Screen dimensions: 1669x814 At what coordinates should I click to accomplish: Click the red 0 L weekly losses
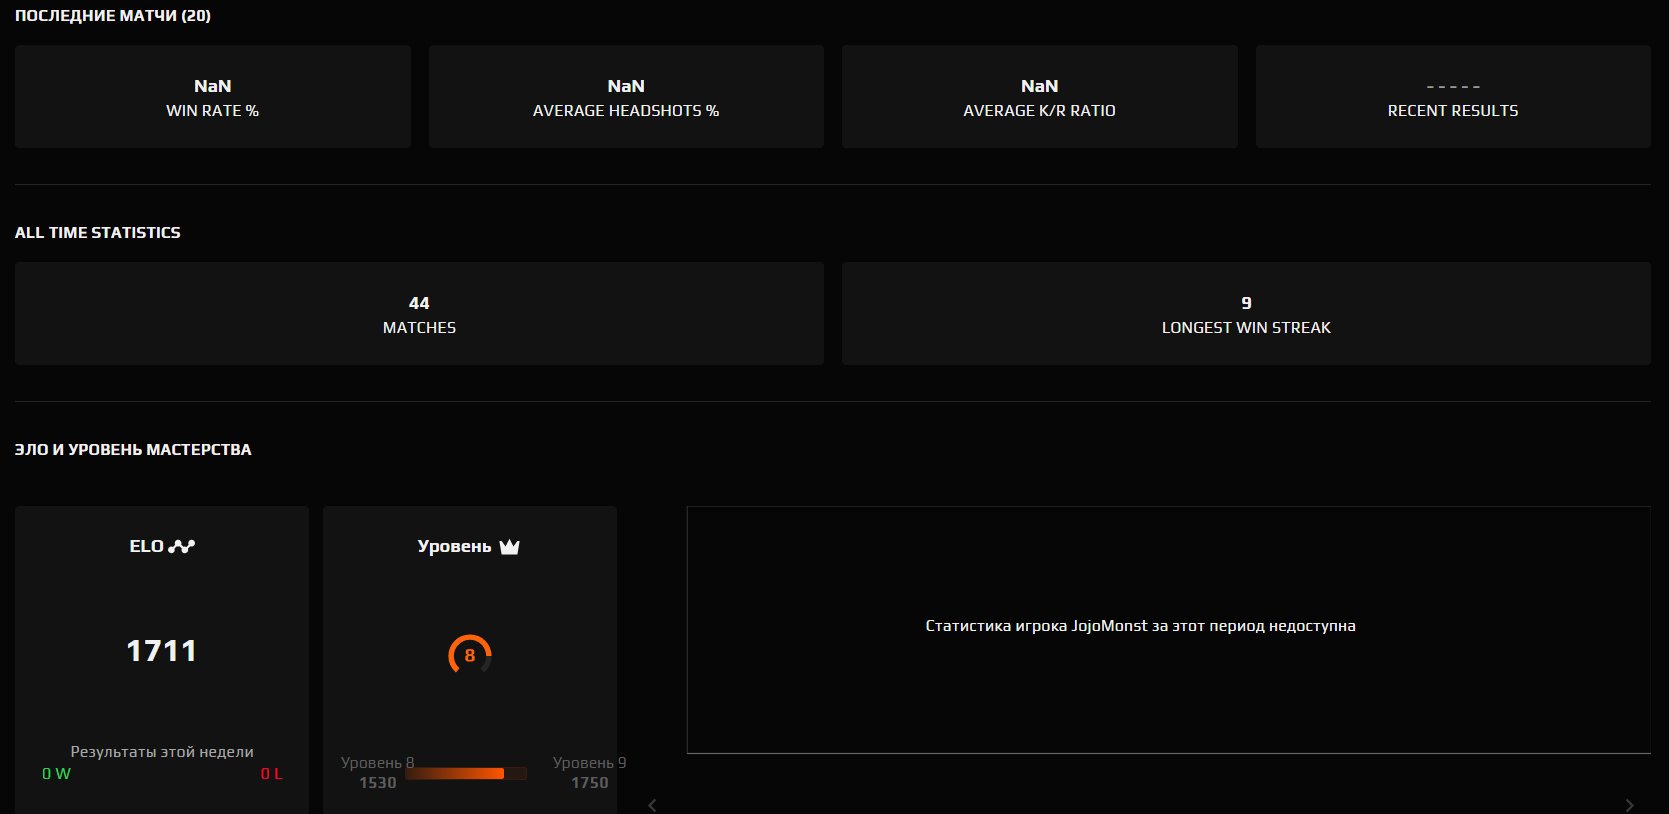pos(271,774)
